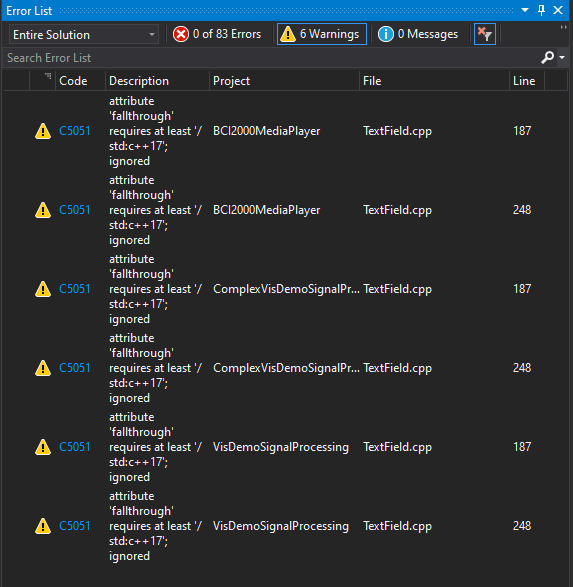Select VisDemoSignalProcessing project cell, line 187 row

(x=281, y=447)
